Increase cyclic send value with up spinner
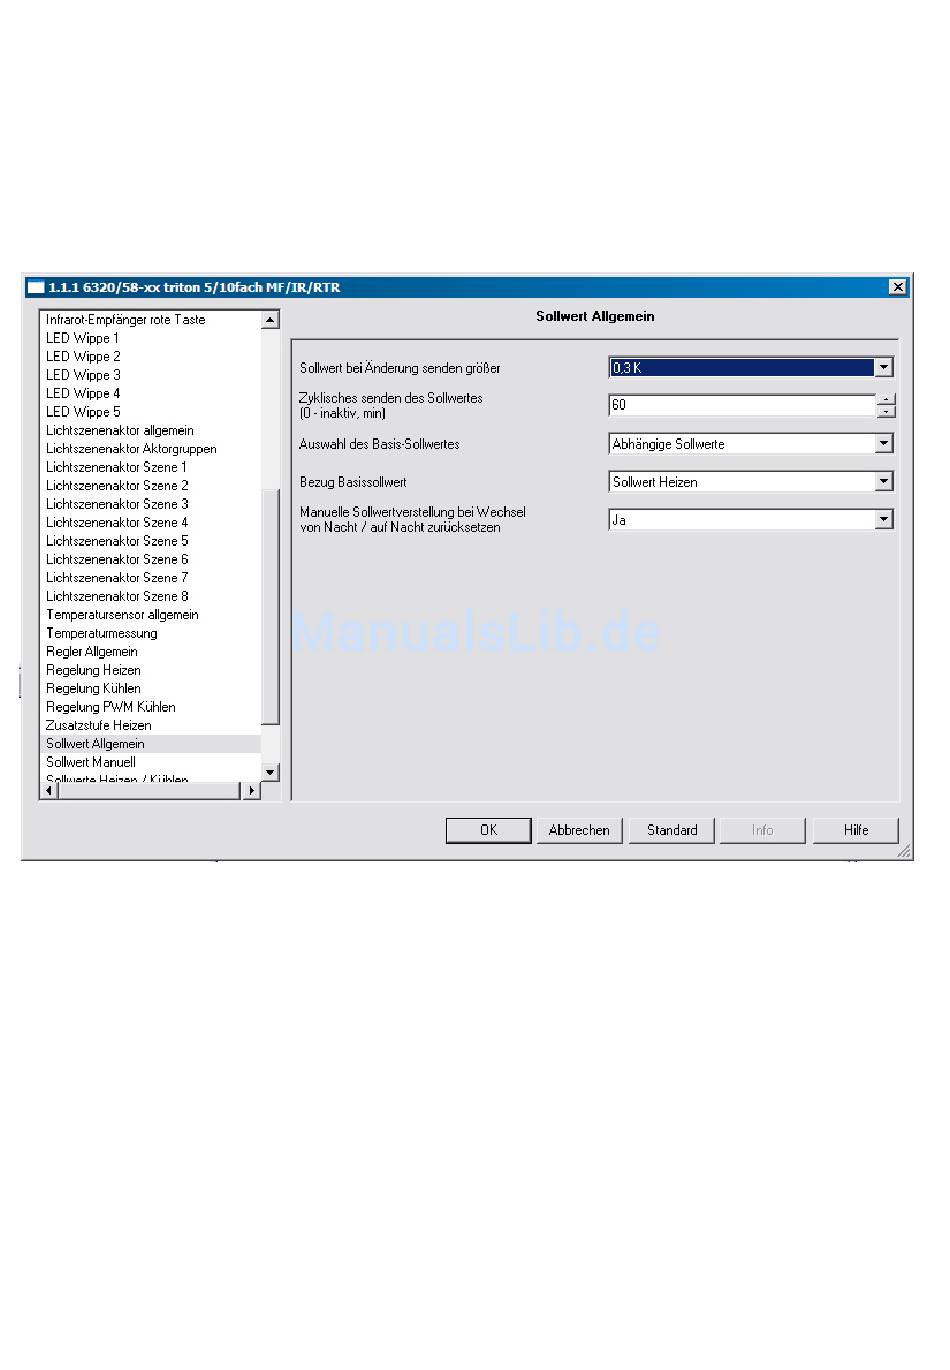The image size is (950, 1370). (886, 399)
